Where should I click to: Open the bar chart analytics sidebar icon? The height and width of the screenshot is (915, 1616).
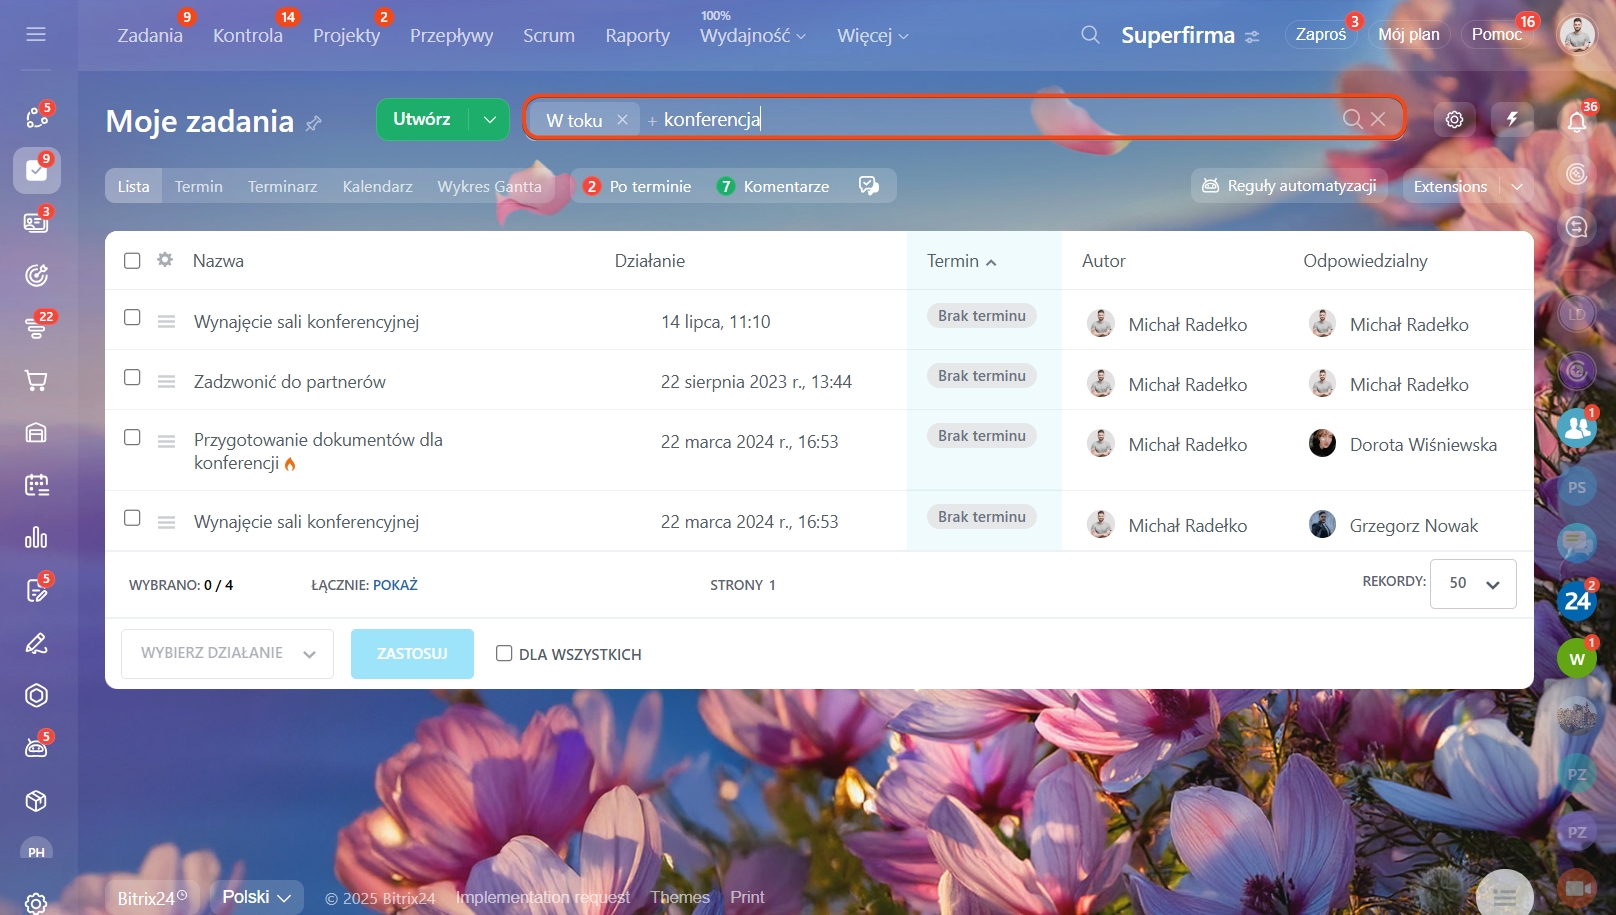click(36, 537)
